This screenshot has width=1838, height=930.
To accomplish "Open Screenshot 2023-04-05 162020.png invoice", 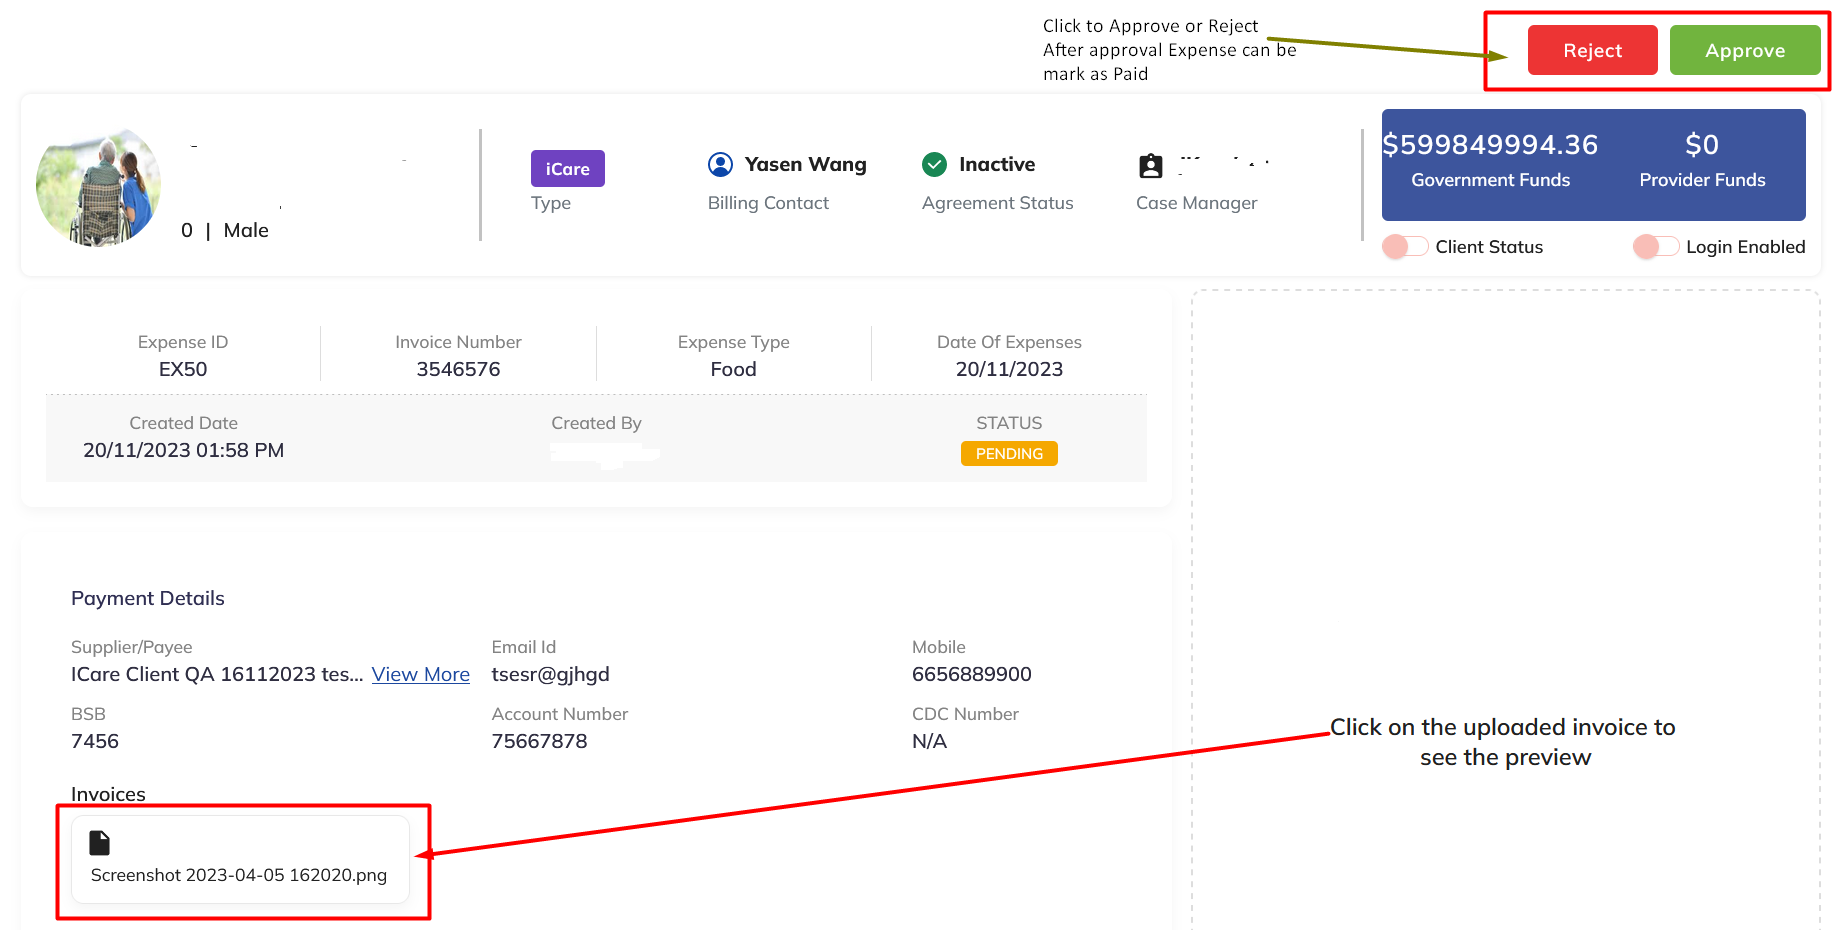I will point(239,875).
